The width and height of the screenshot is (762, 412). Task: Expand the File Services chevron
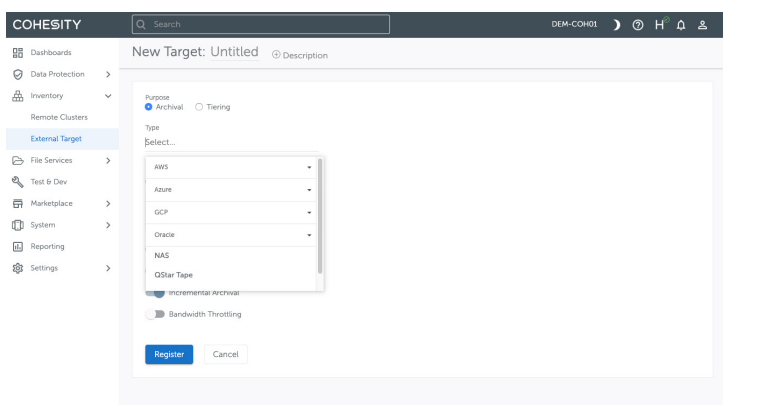click(x=108, y=160)
